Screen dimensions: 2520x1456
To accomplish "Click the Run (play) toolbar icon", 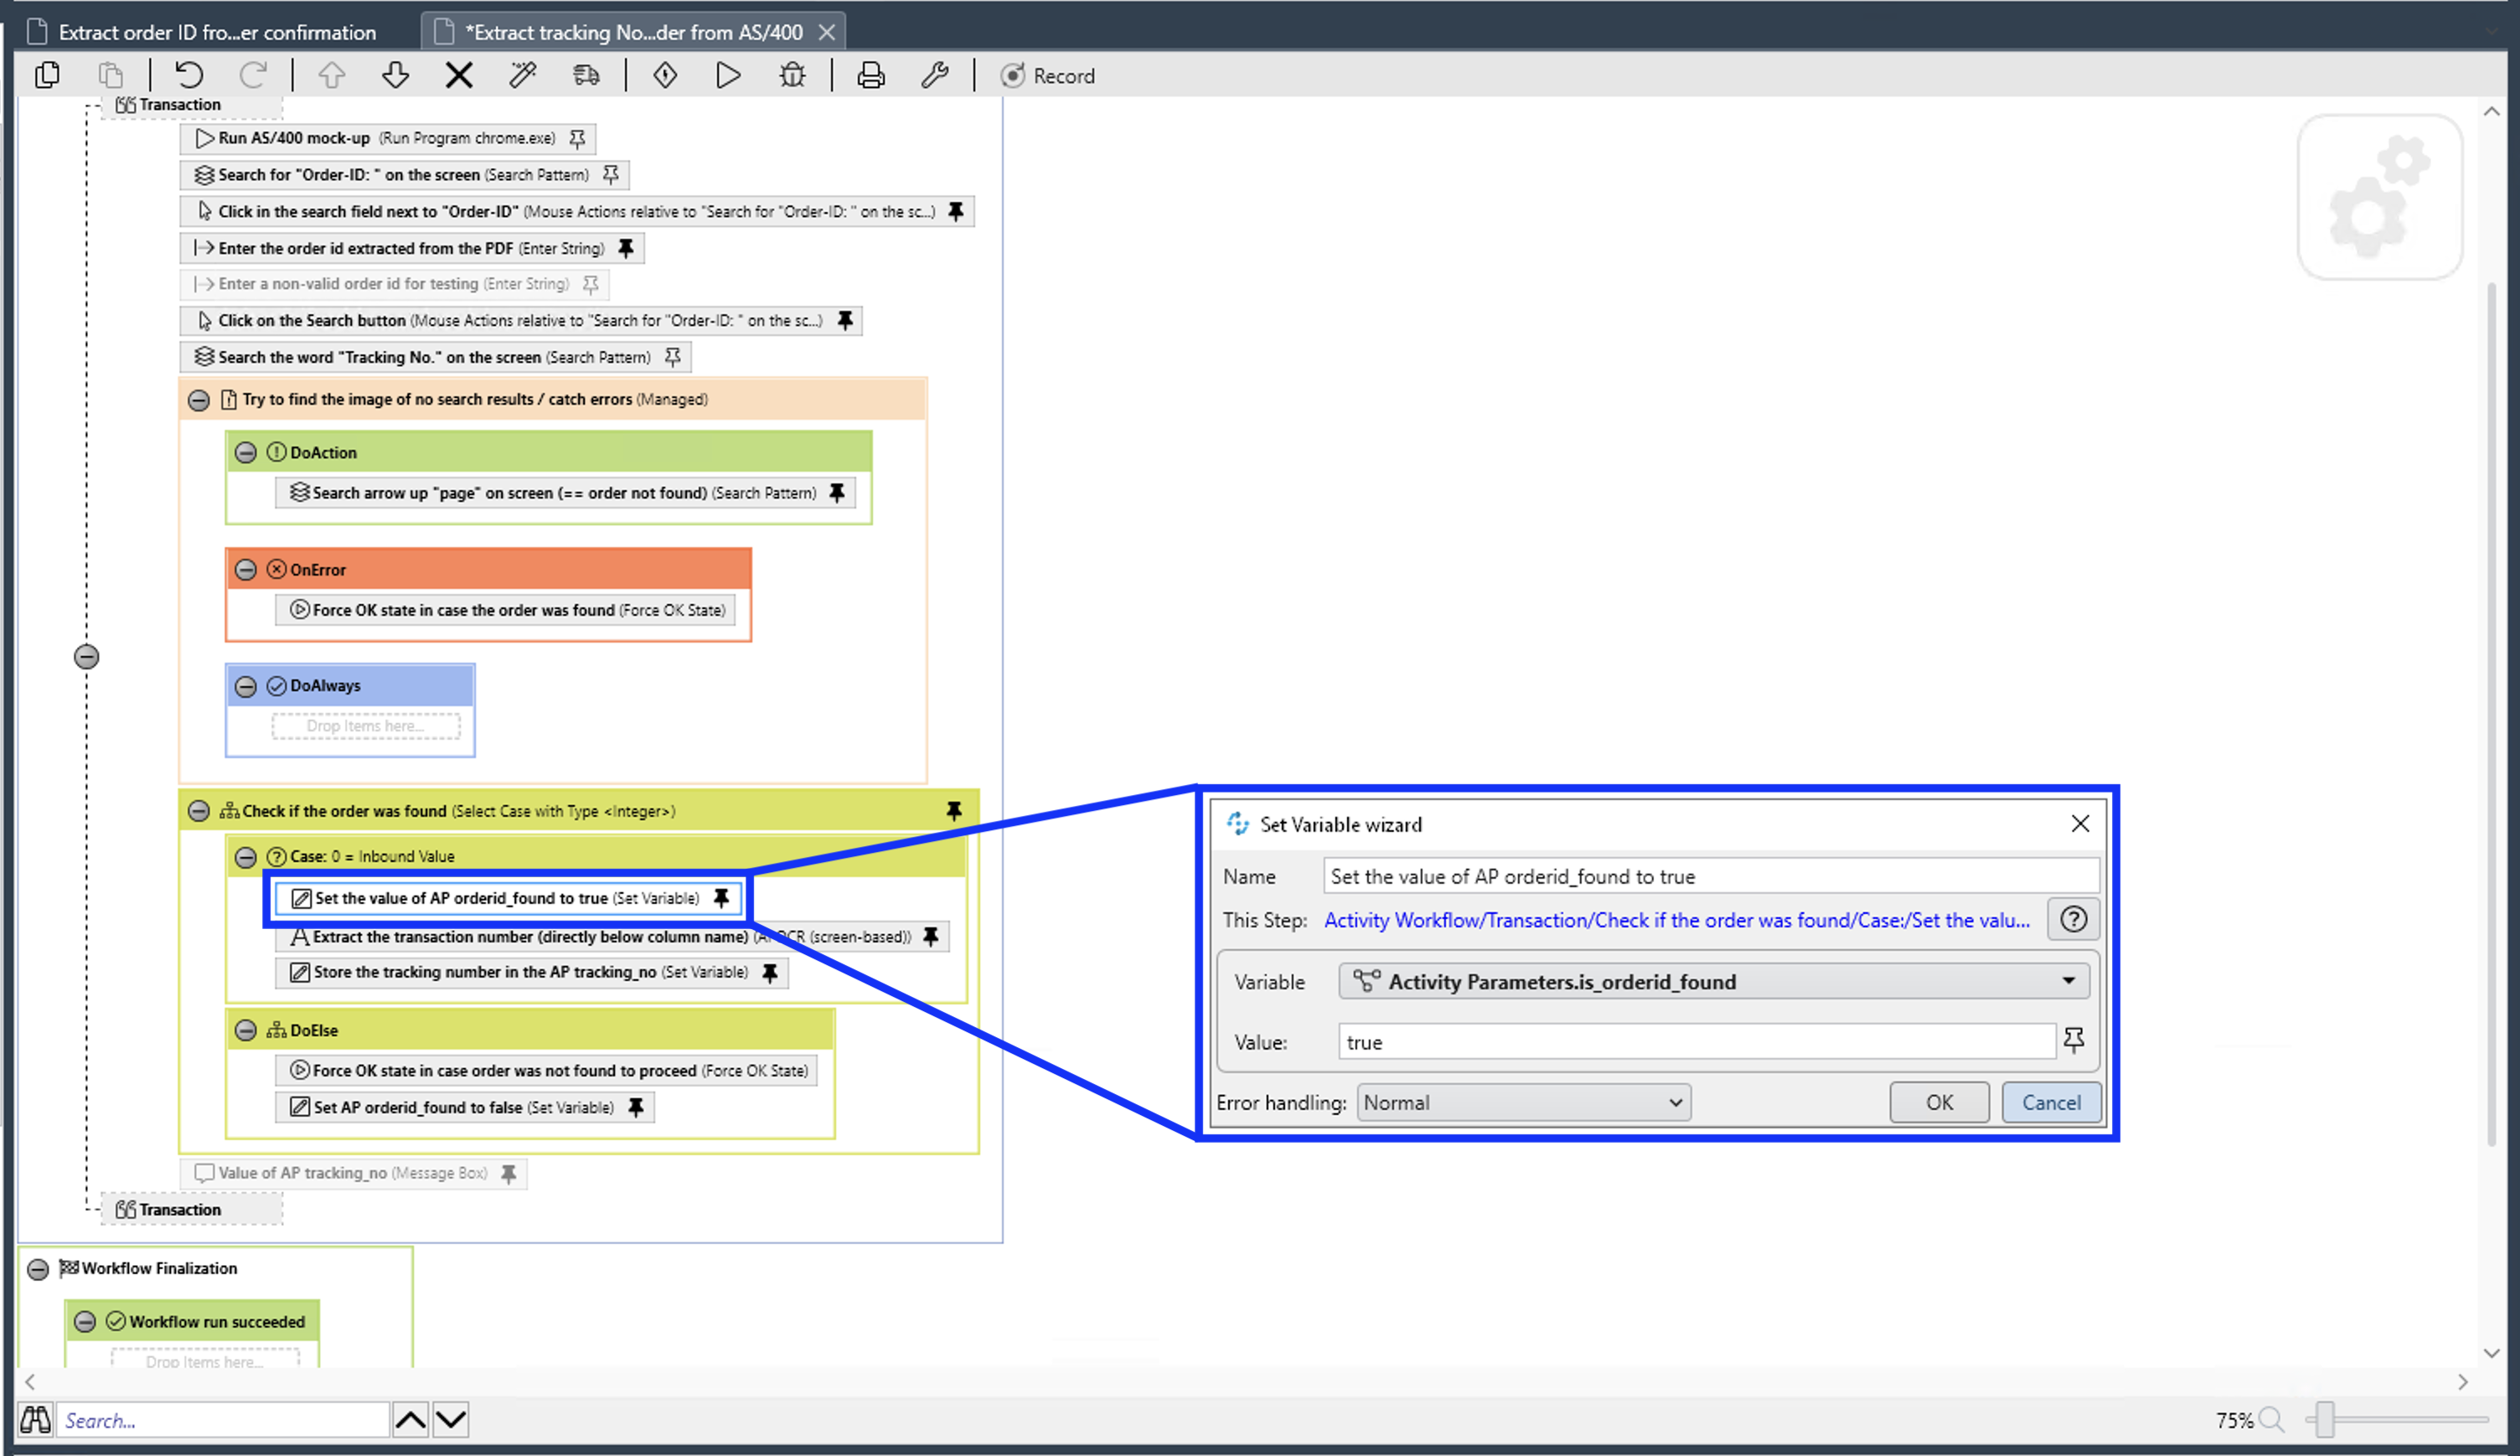I will (728, 75).
